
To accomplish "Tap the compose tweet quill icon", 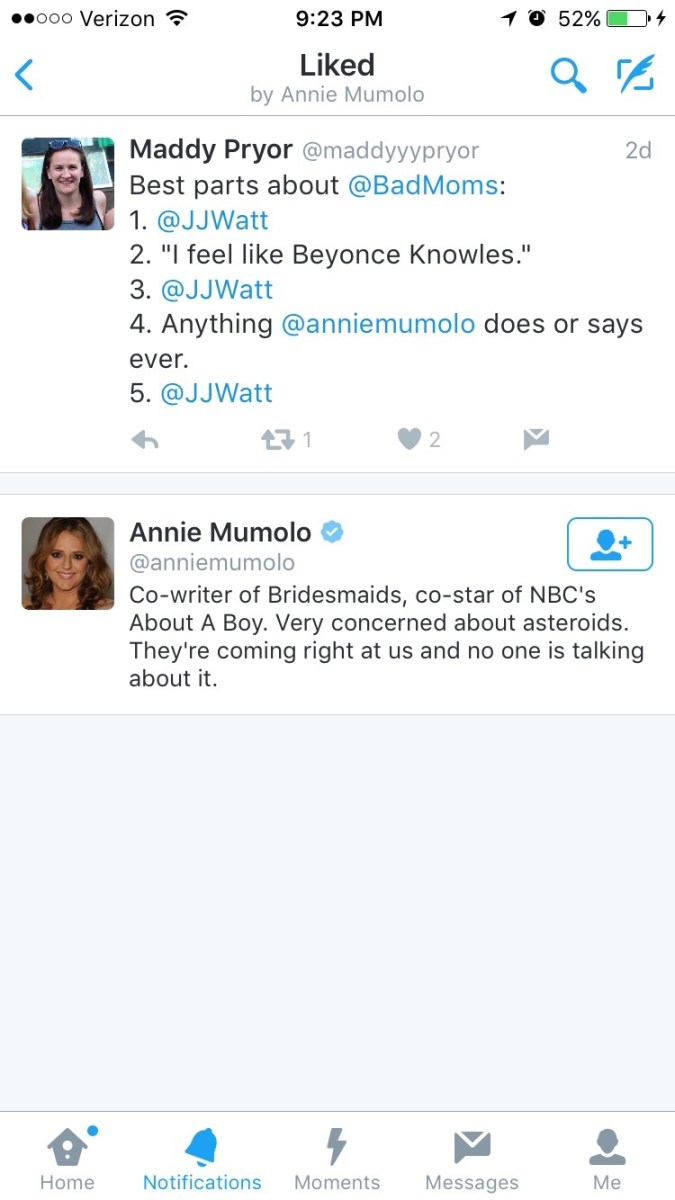I will point(635,75).
